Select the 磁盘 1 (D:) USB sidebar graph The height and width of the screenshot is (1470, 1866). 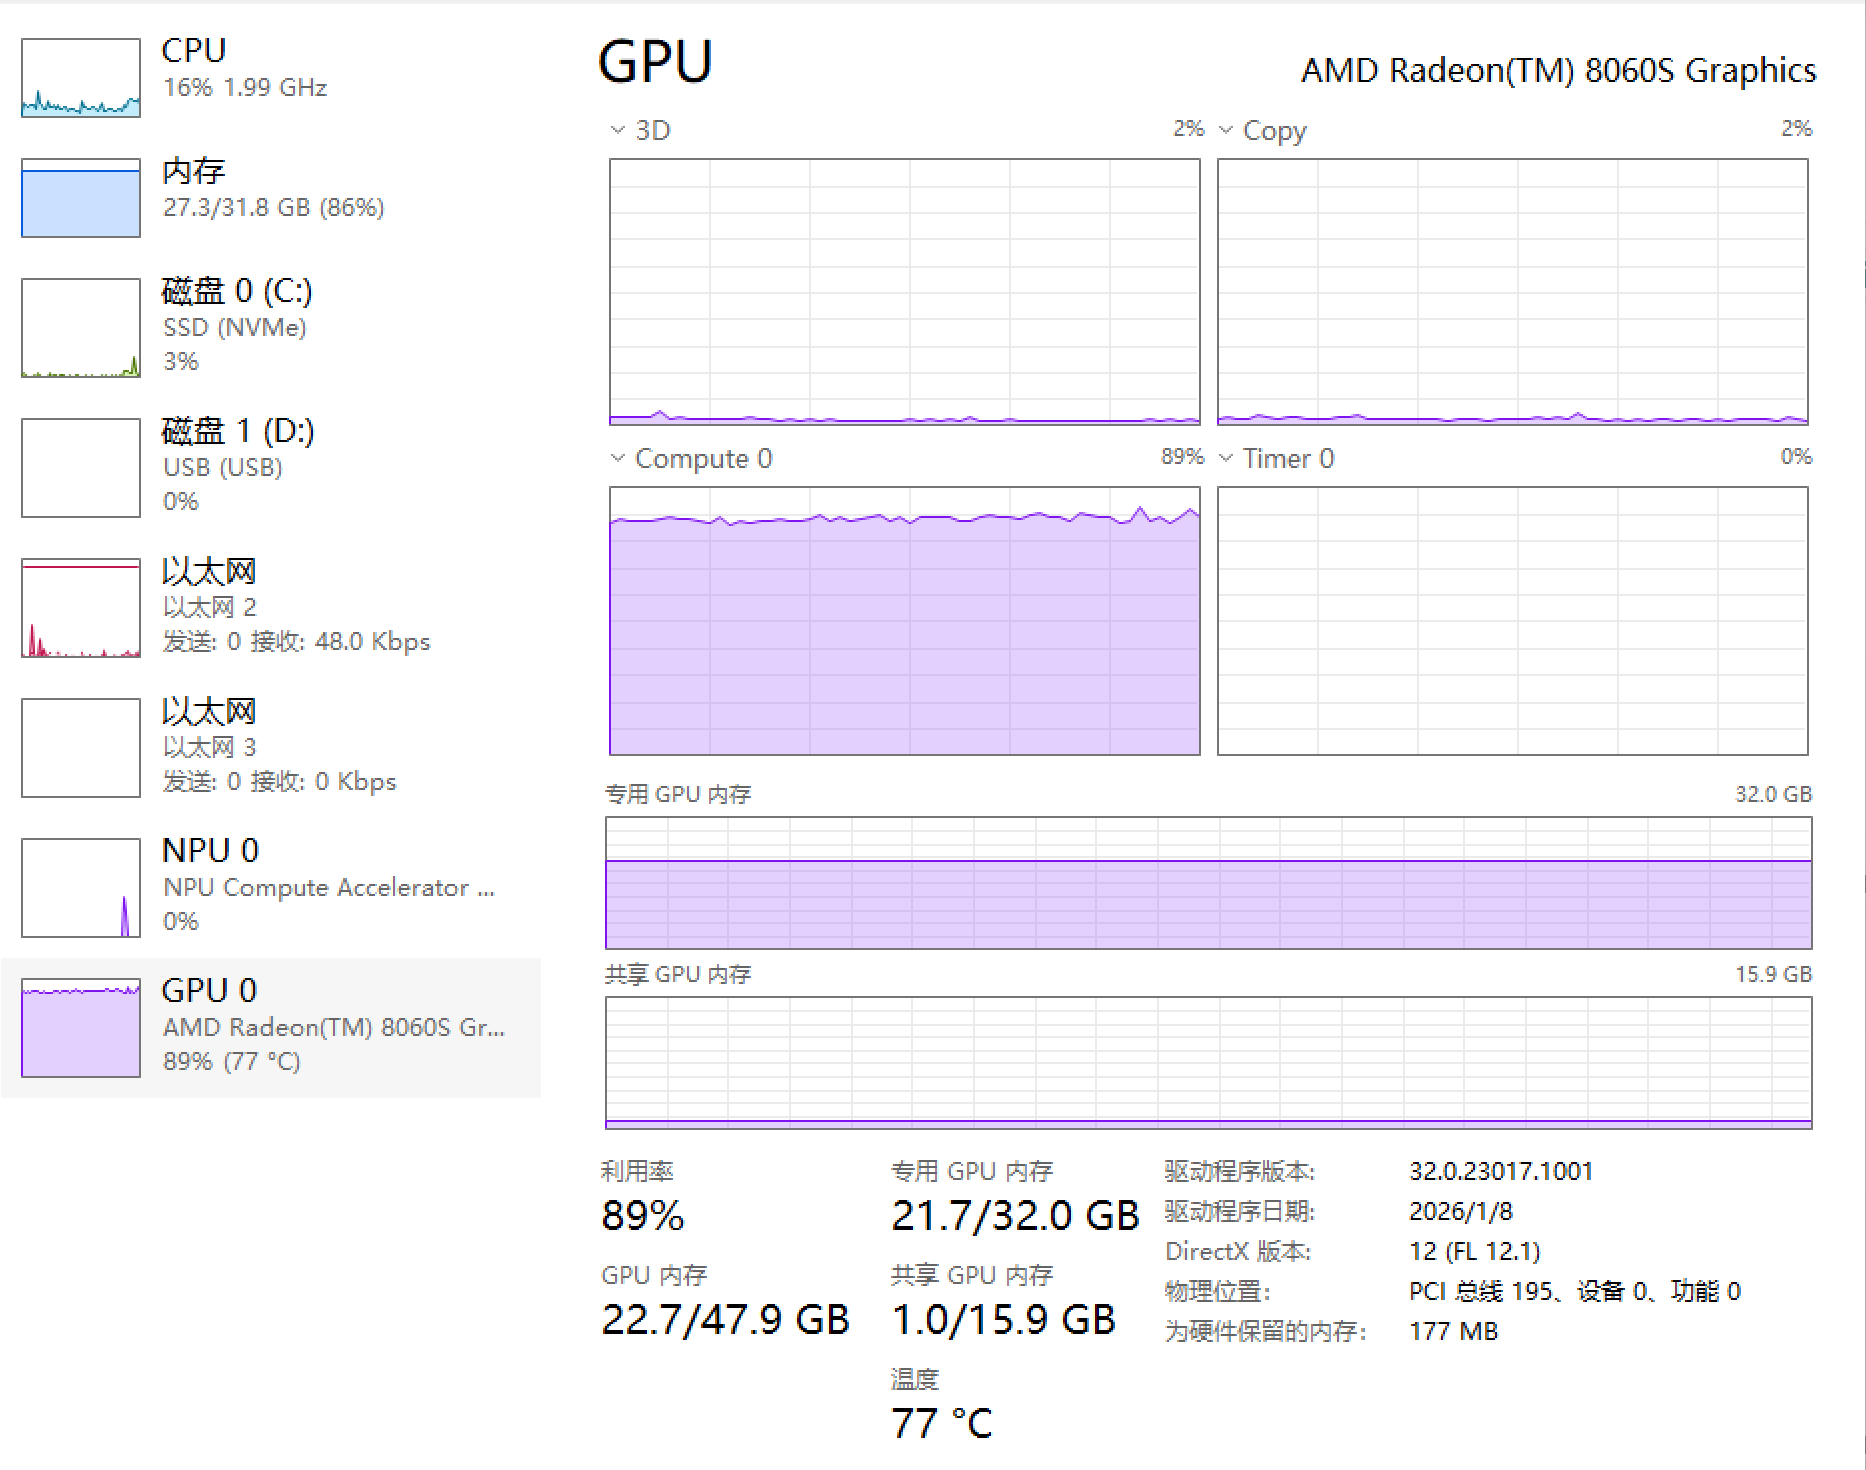tap(80, 467)
